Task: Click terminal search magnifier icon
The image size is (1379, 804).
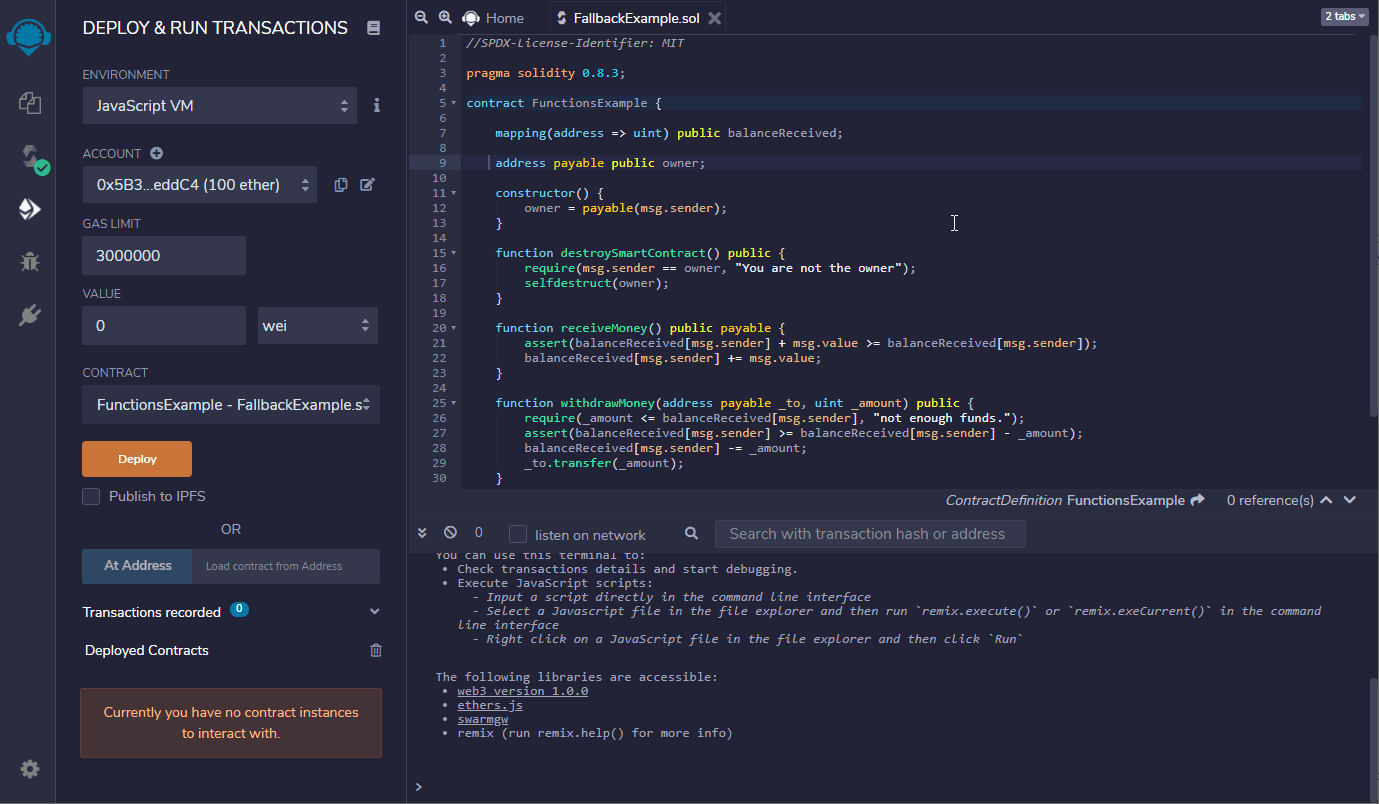Action: 691,534
